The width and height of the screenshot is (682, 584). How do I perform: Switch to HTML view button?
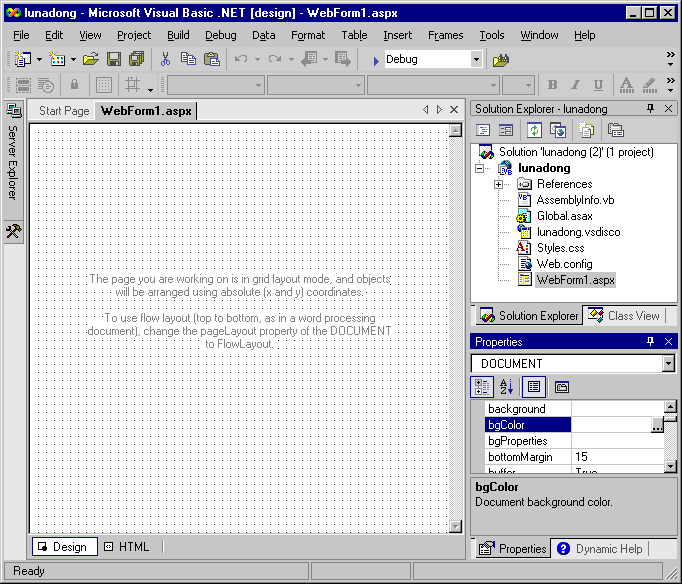[127, 547]
